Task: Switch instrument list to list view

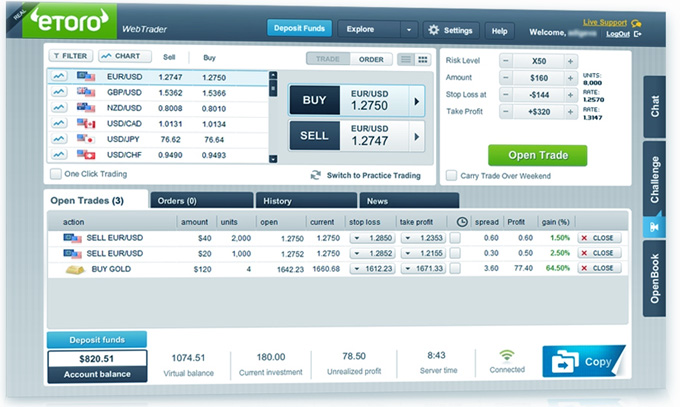Action: coord(407,59)
